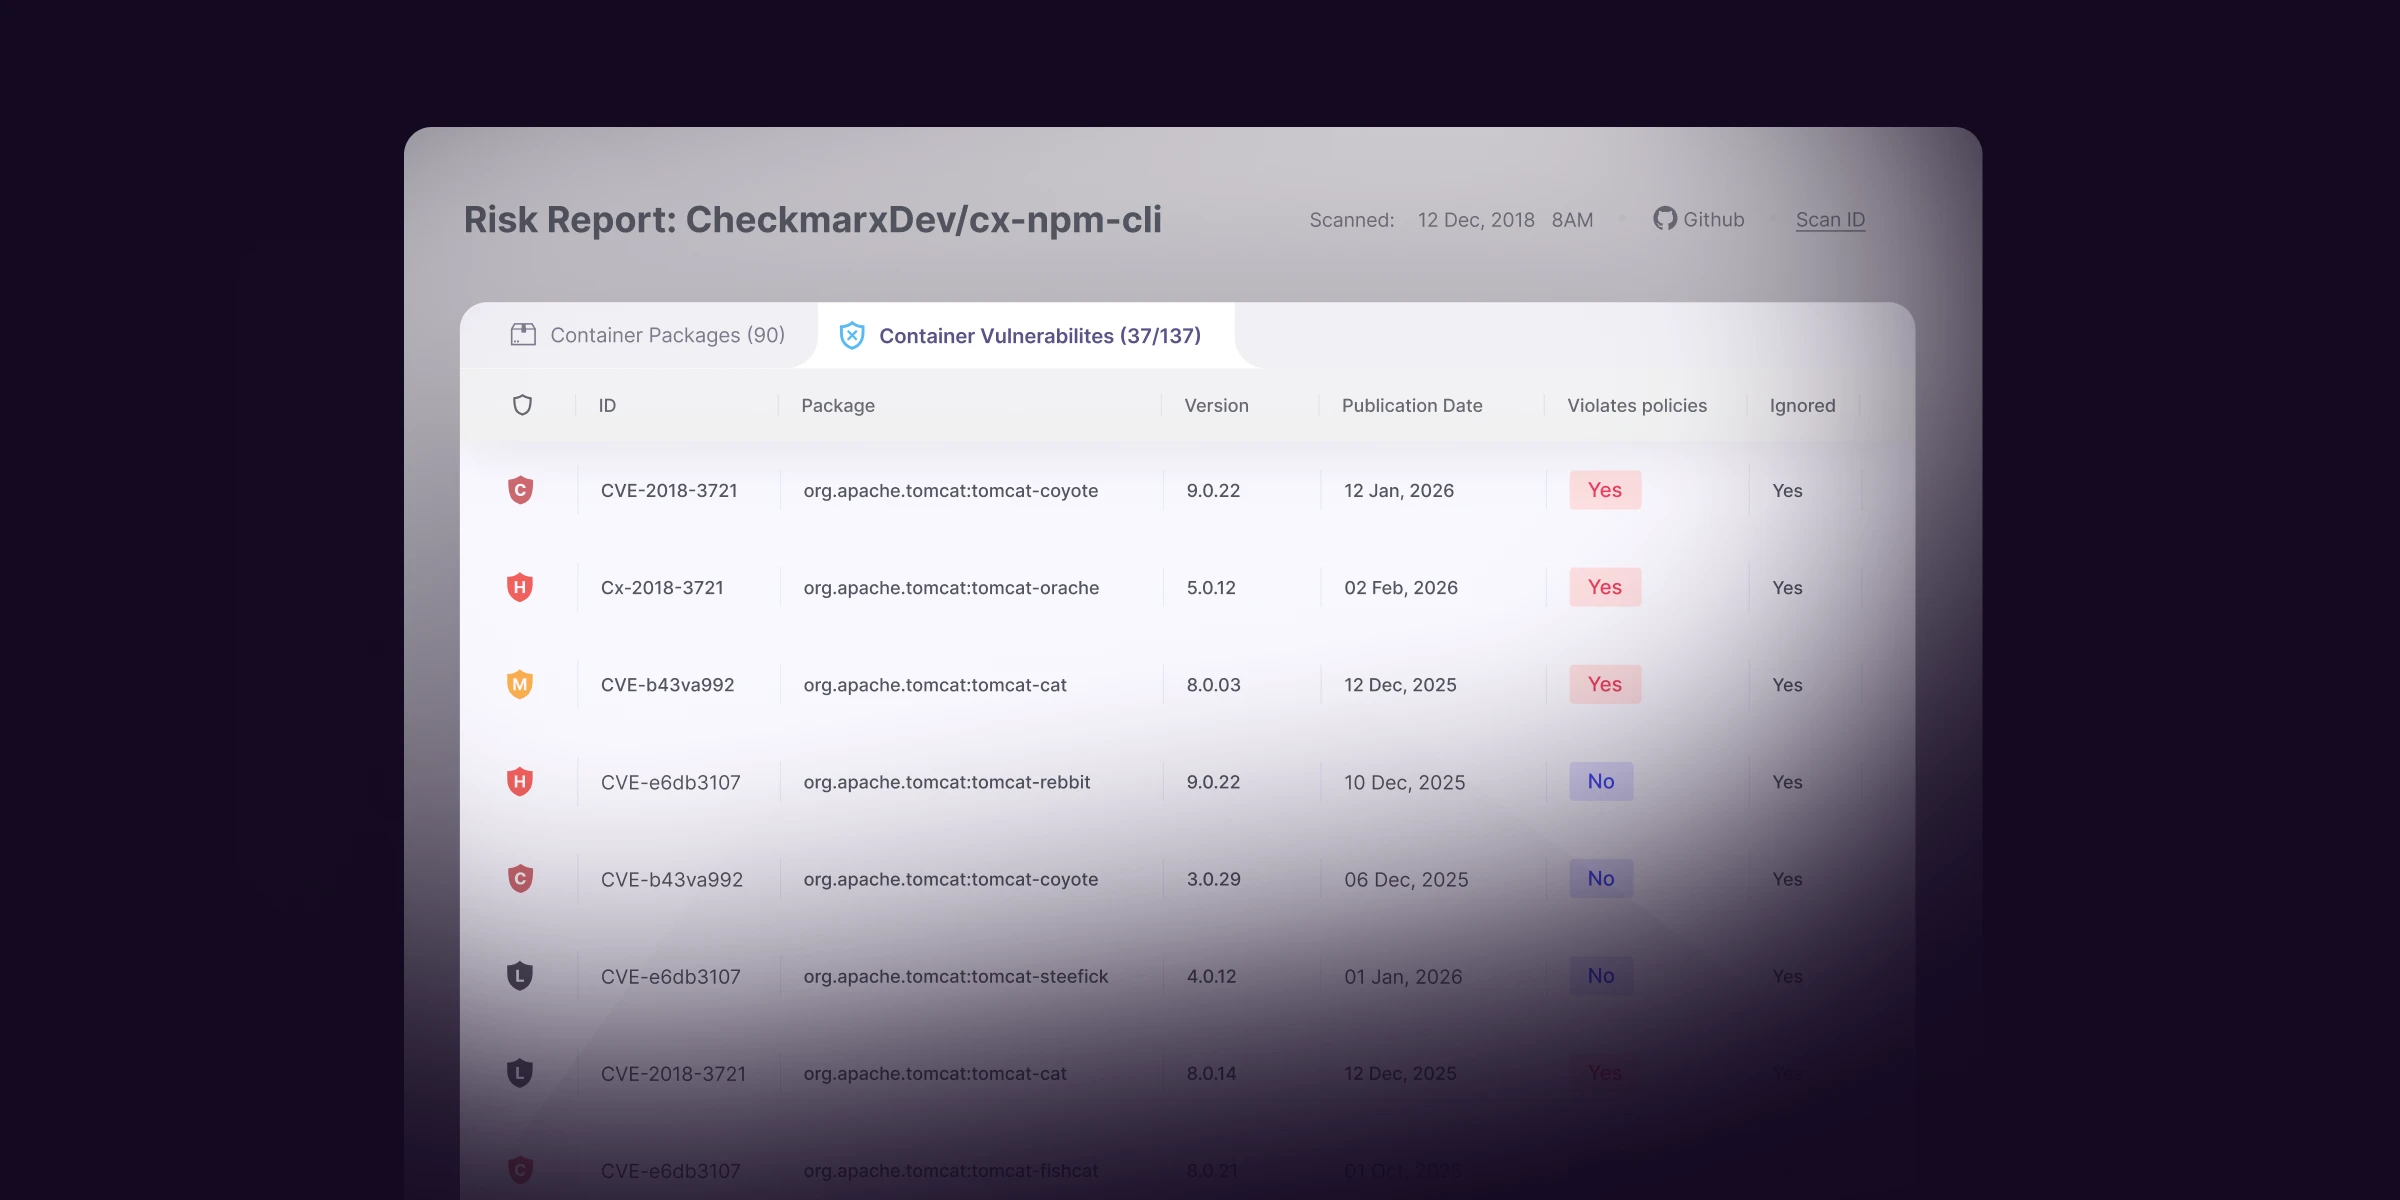
Task: Click the red Yes badge in the Cx-2018-3721 row
Action: pos(1605,587)
